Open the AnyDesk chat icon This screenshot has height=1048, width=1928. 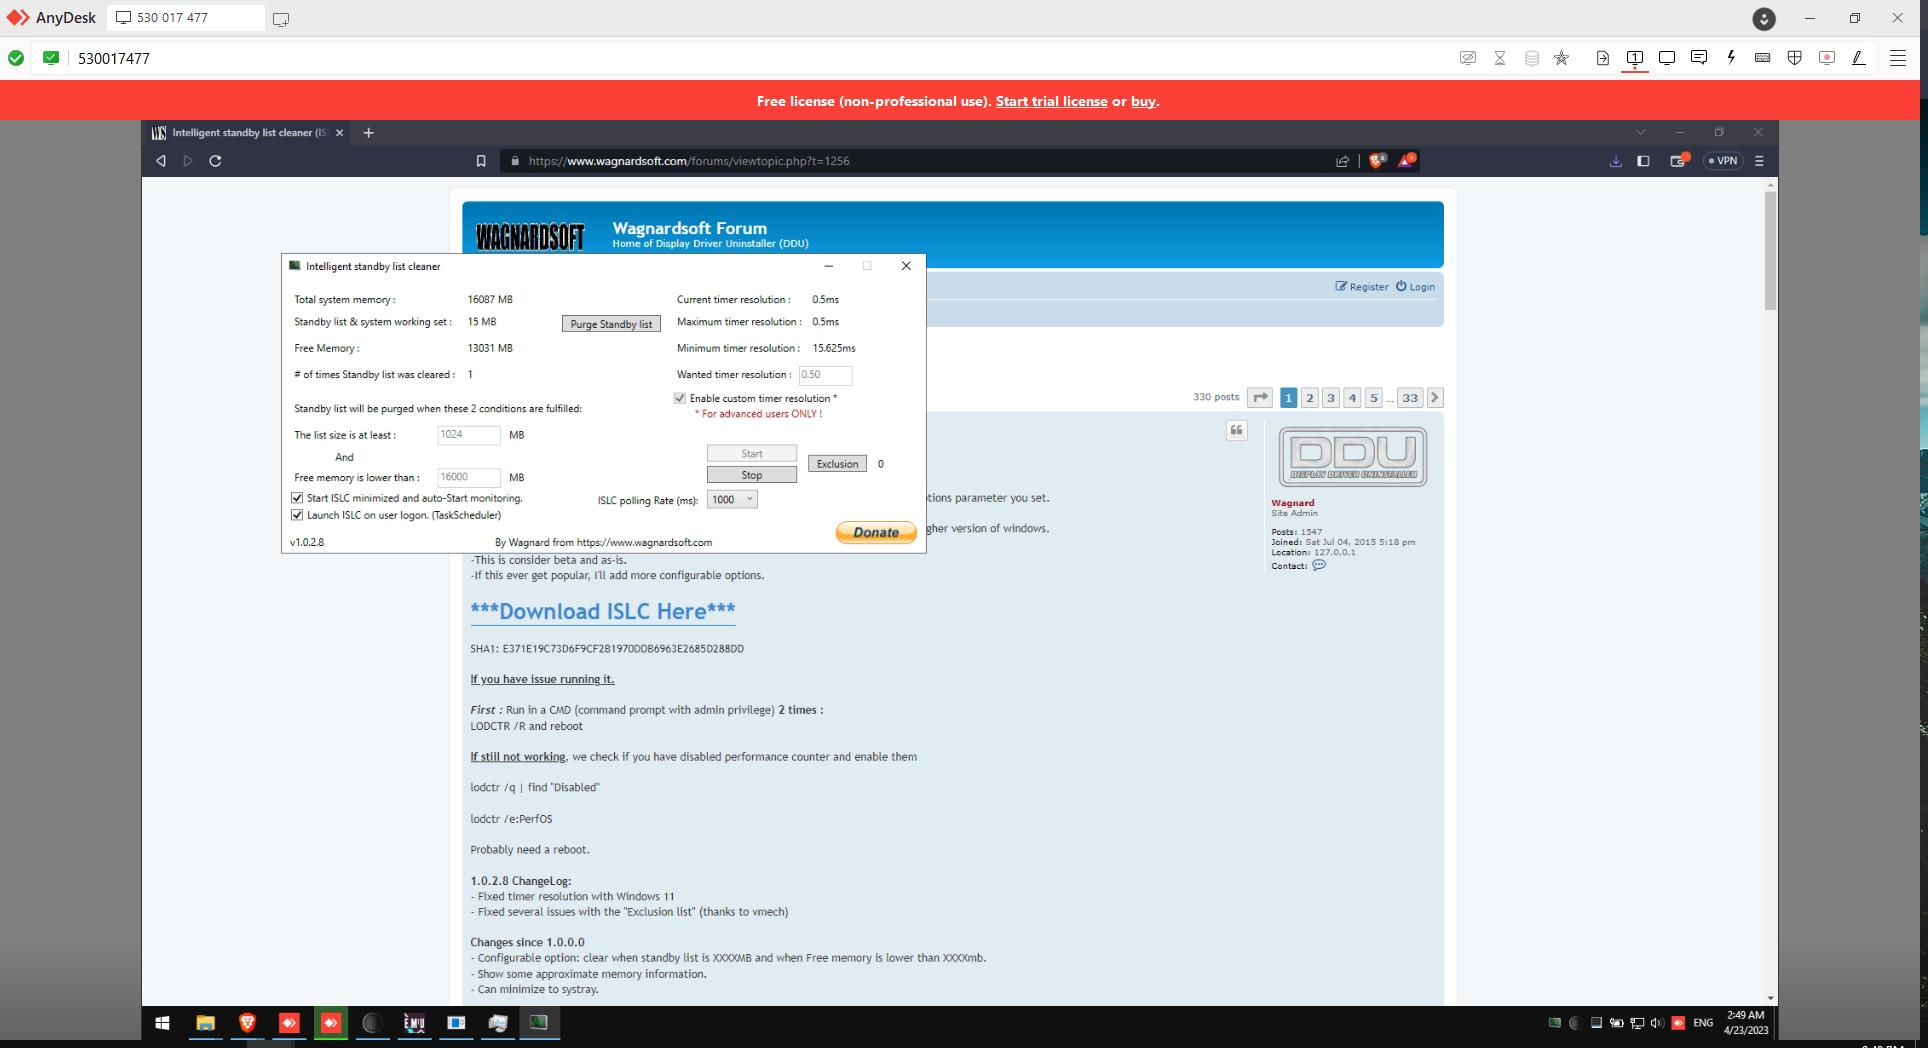(x=1698, y=58)
